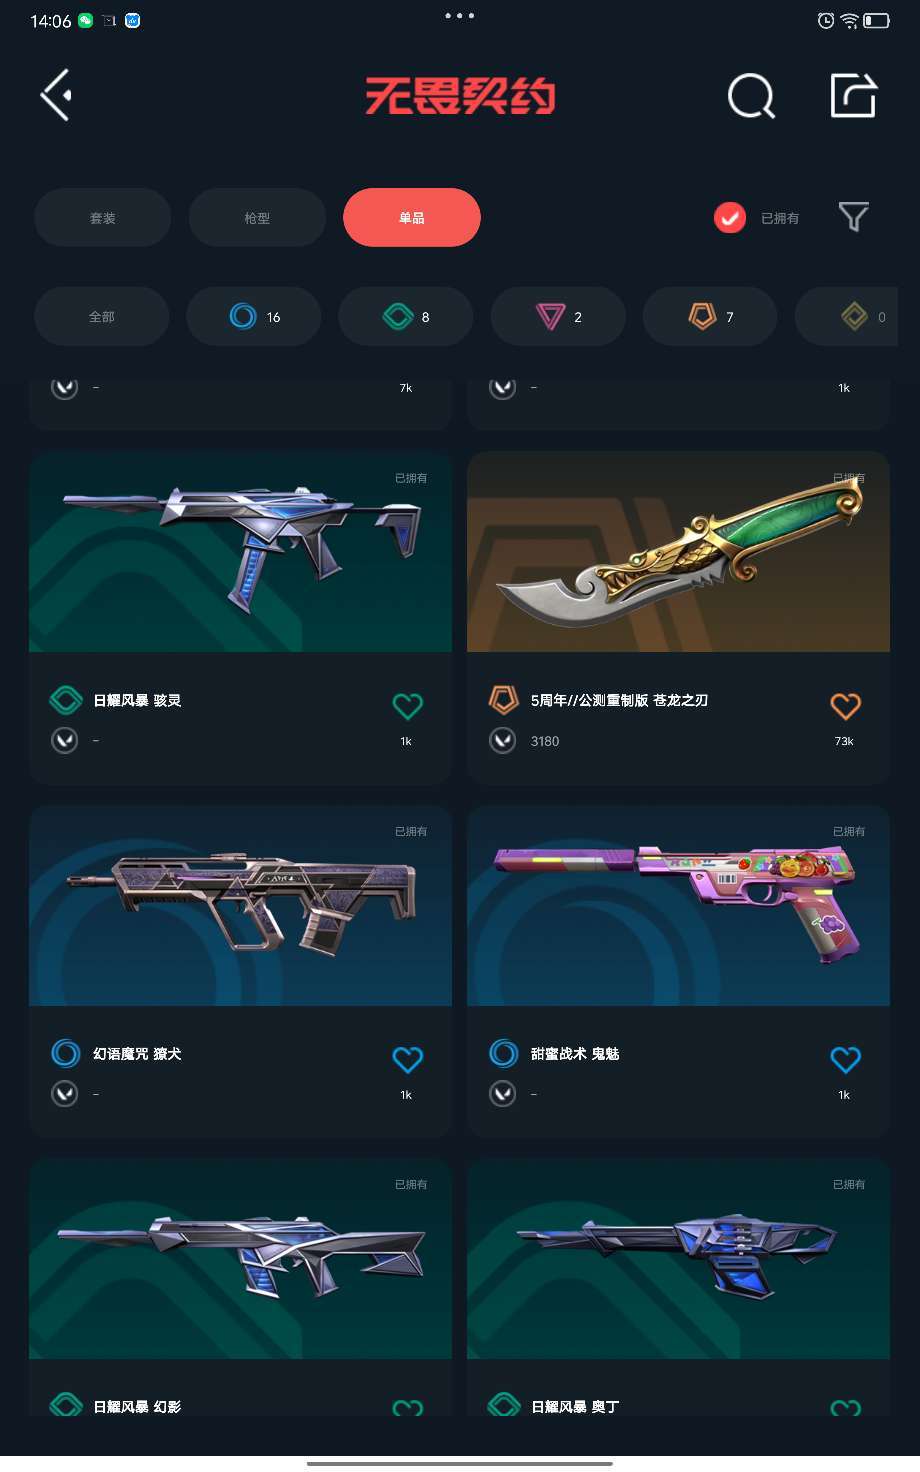Like the 甜蜜战术 鬼魅 heart icon

pos(845,1059)
